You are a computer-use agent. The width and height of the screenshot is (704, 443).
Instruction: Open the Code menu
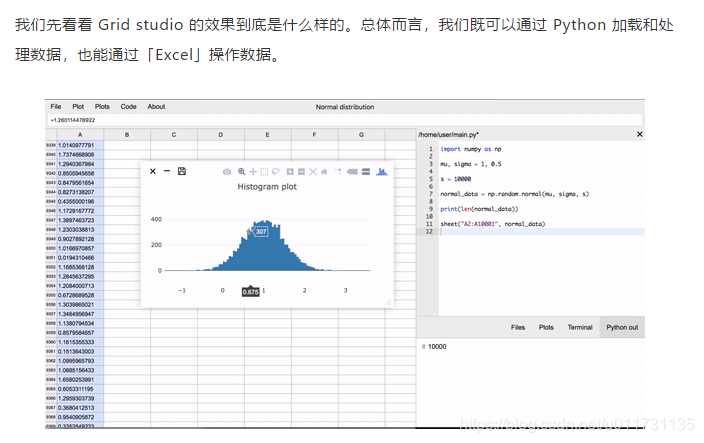coord(128,106)
